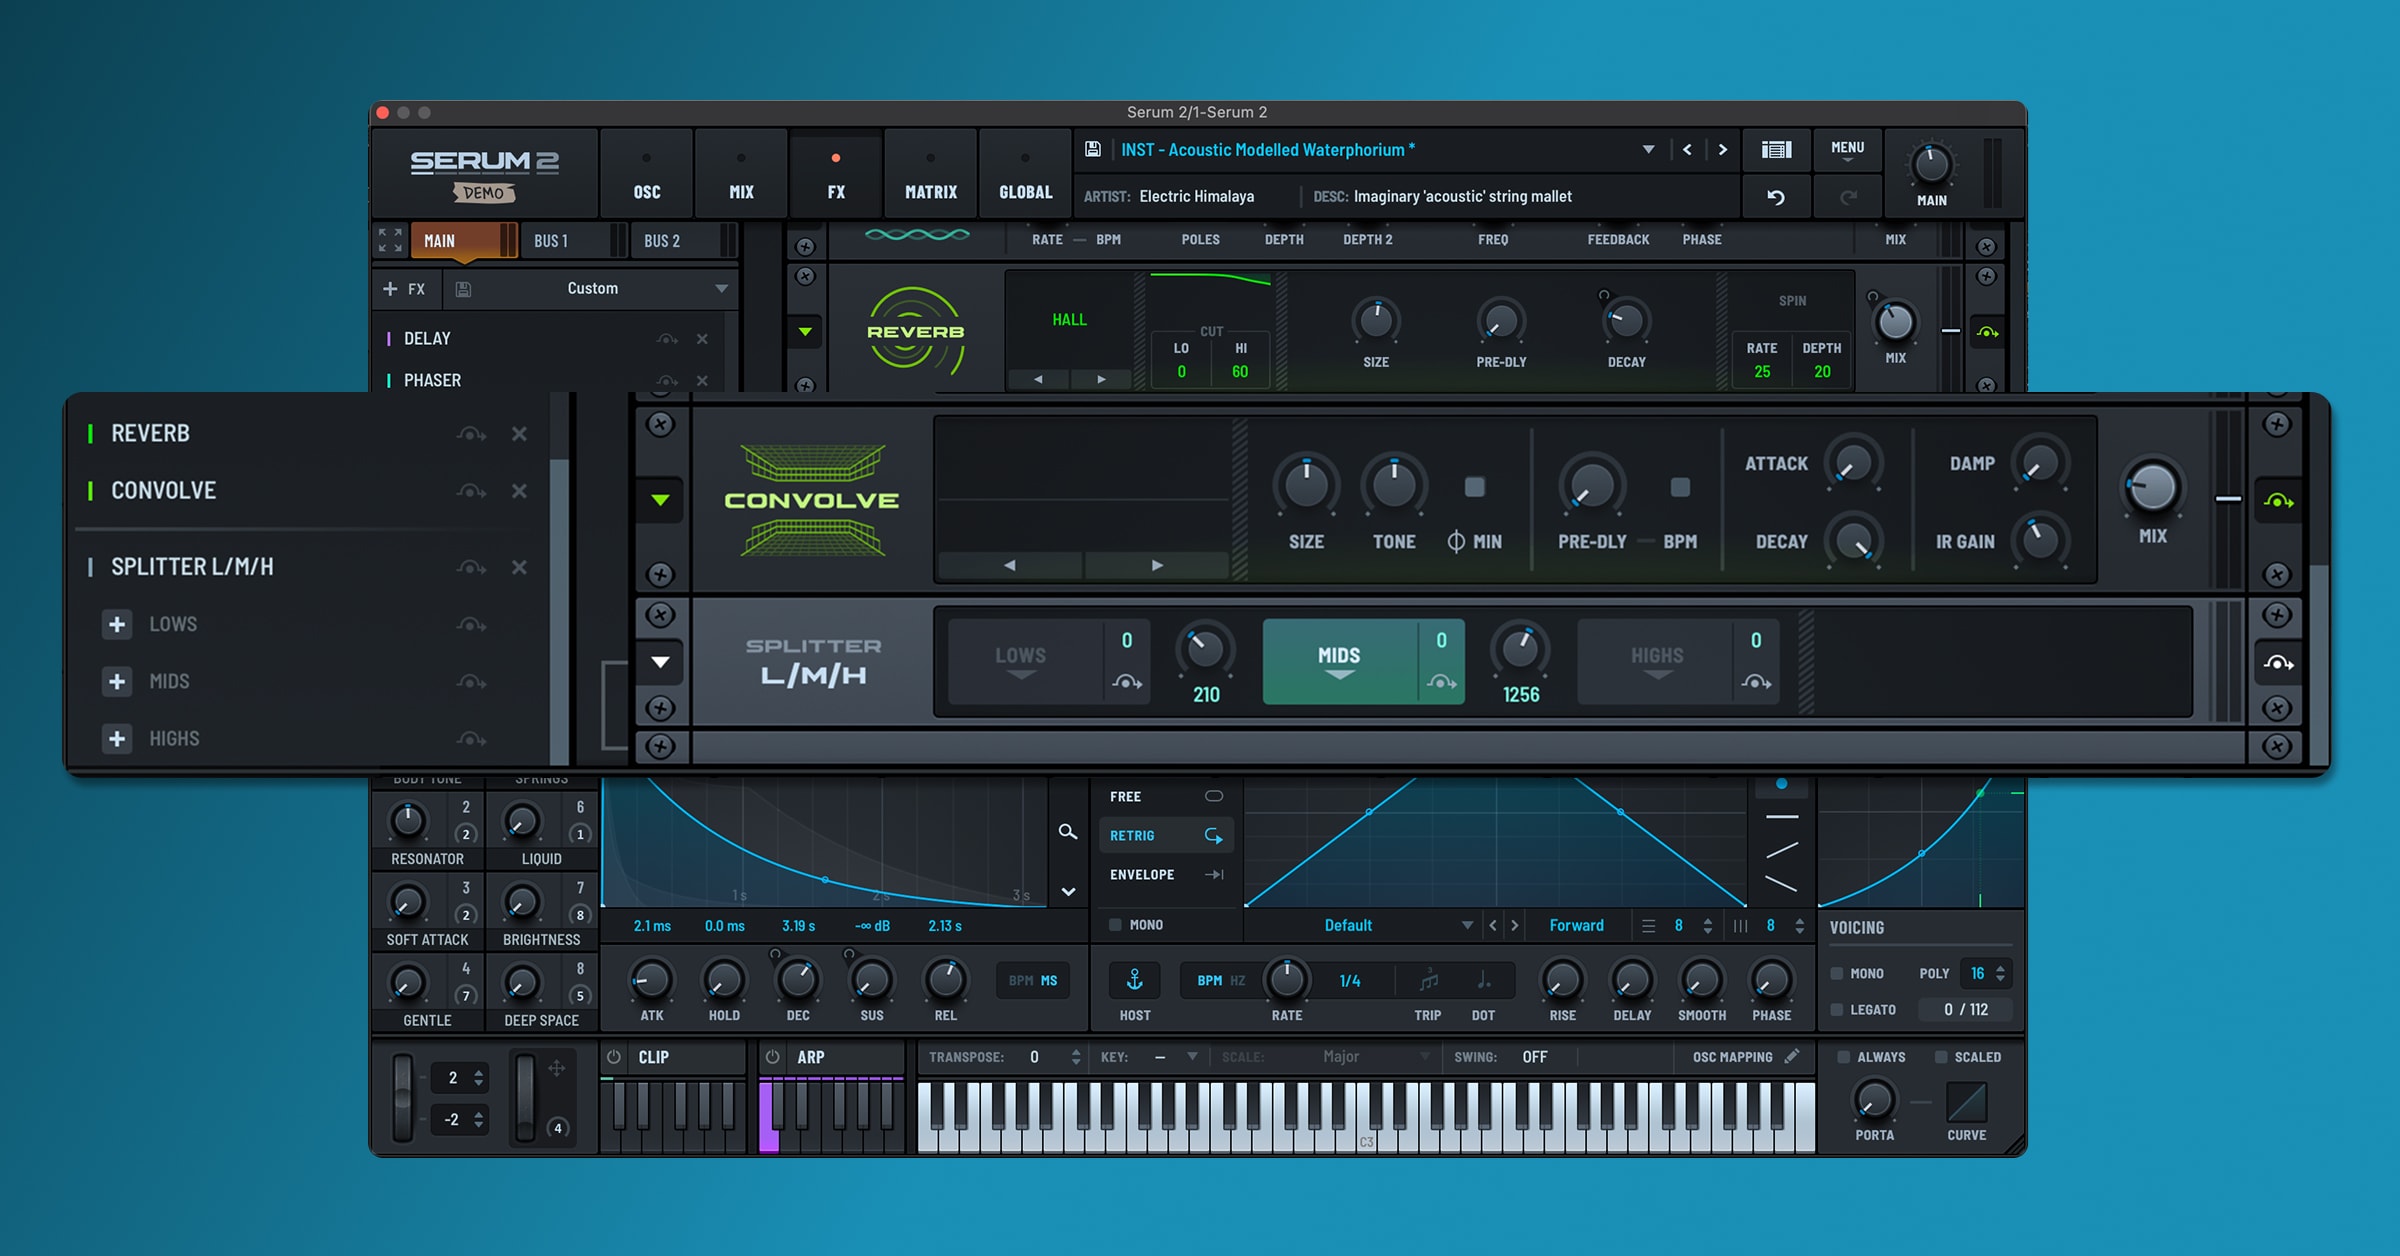Remove the REVERB effect in list
2400x1256 pixels.
click(519, 434)
